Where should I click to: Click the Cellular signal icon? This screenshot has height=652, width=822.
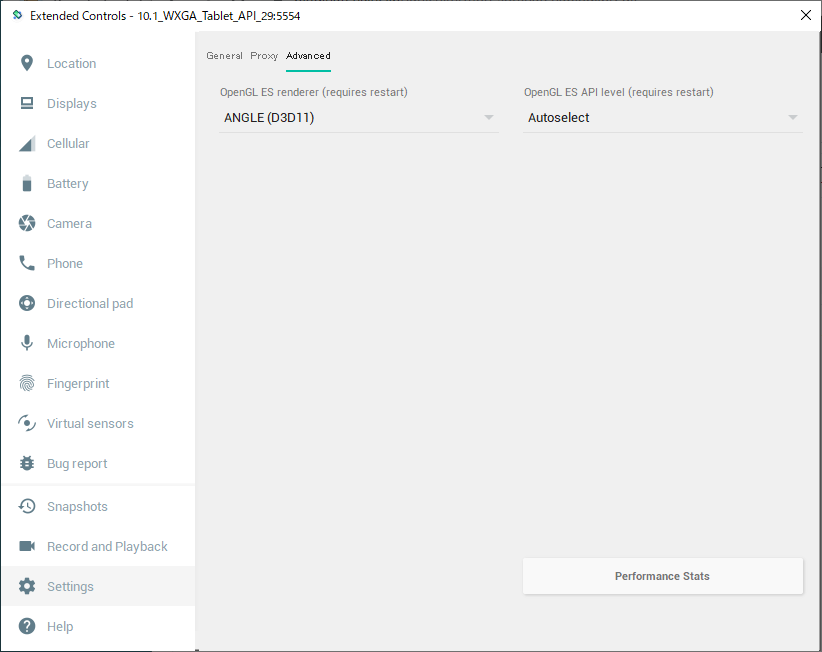(x=27, y=144)
